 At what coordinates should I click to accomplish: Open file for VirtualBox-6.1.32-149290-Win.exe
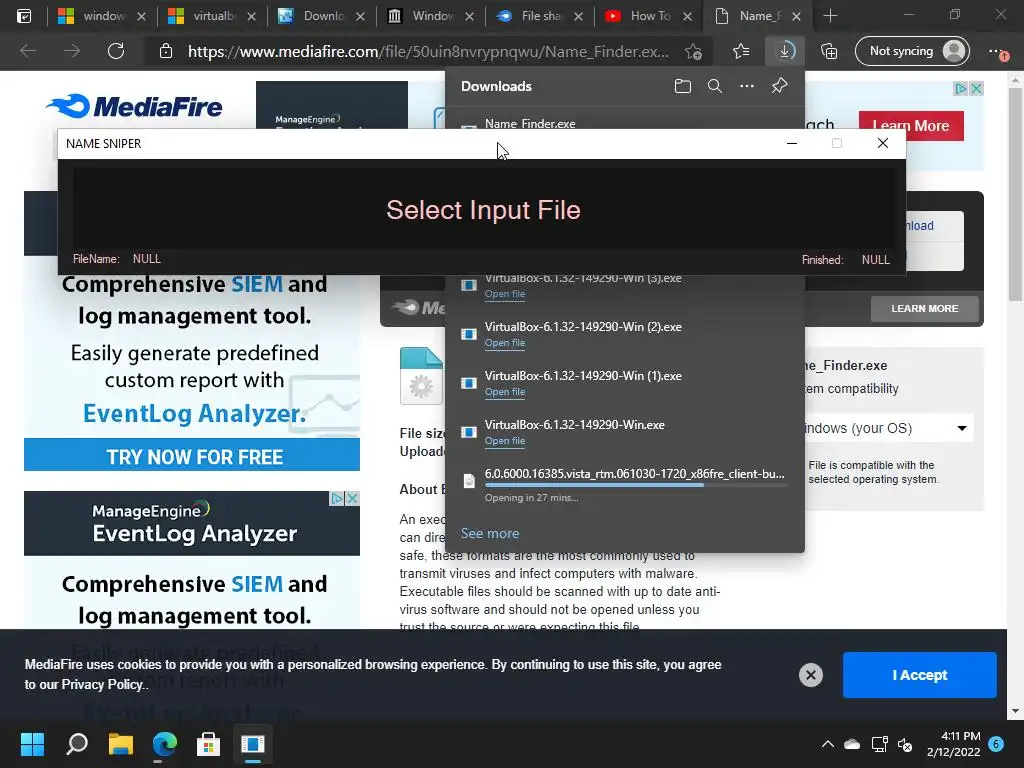505,441
